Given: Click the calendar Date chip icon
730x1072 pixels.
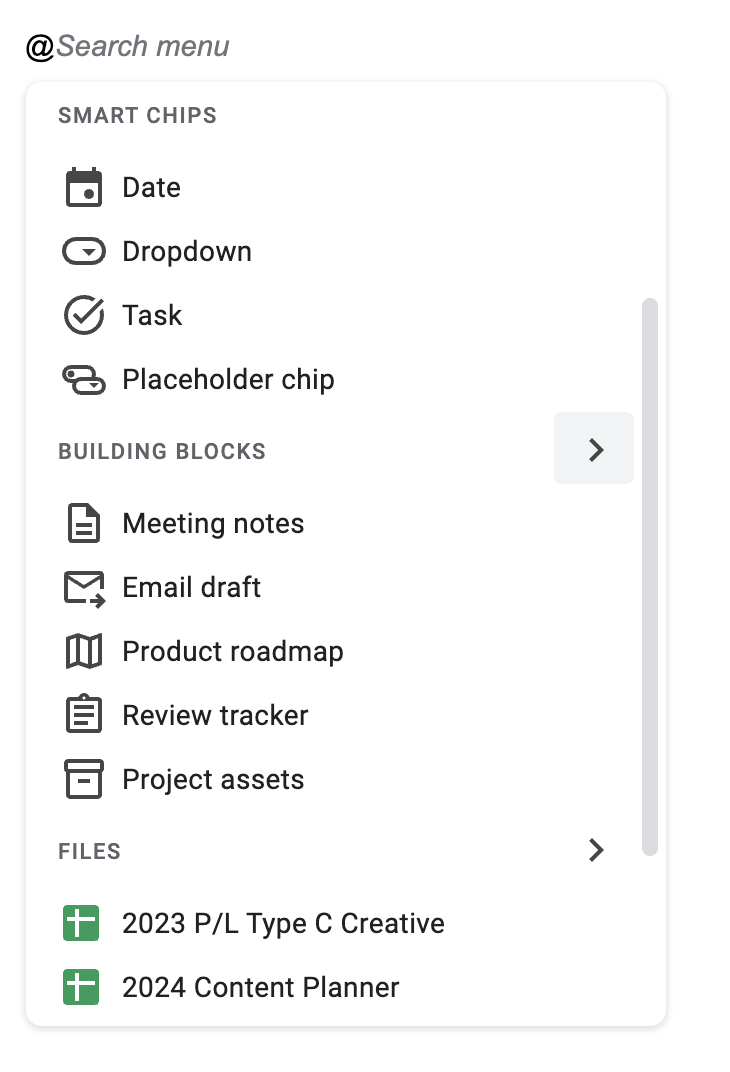Looking at the screenshot, I should coord(84,188).
